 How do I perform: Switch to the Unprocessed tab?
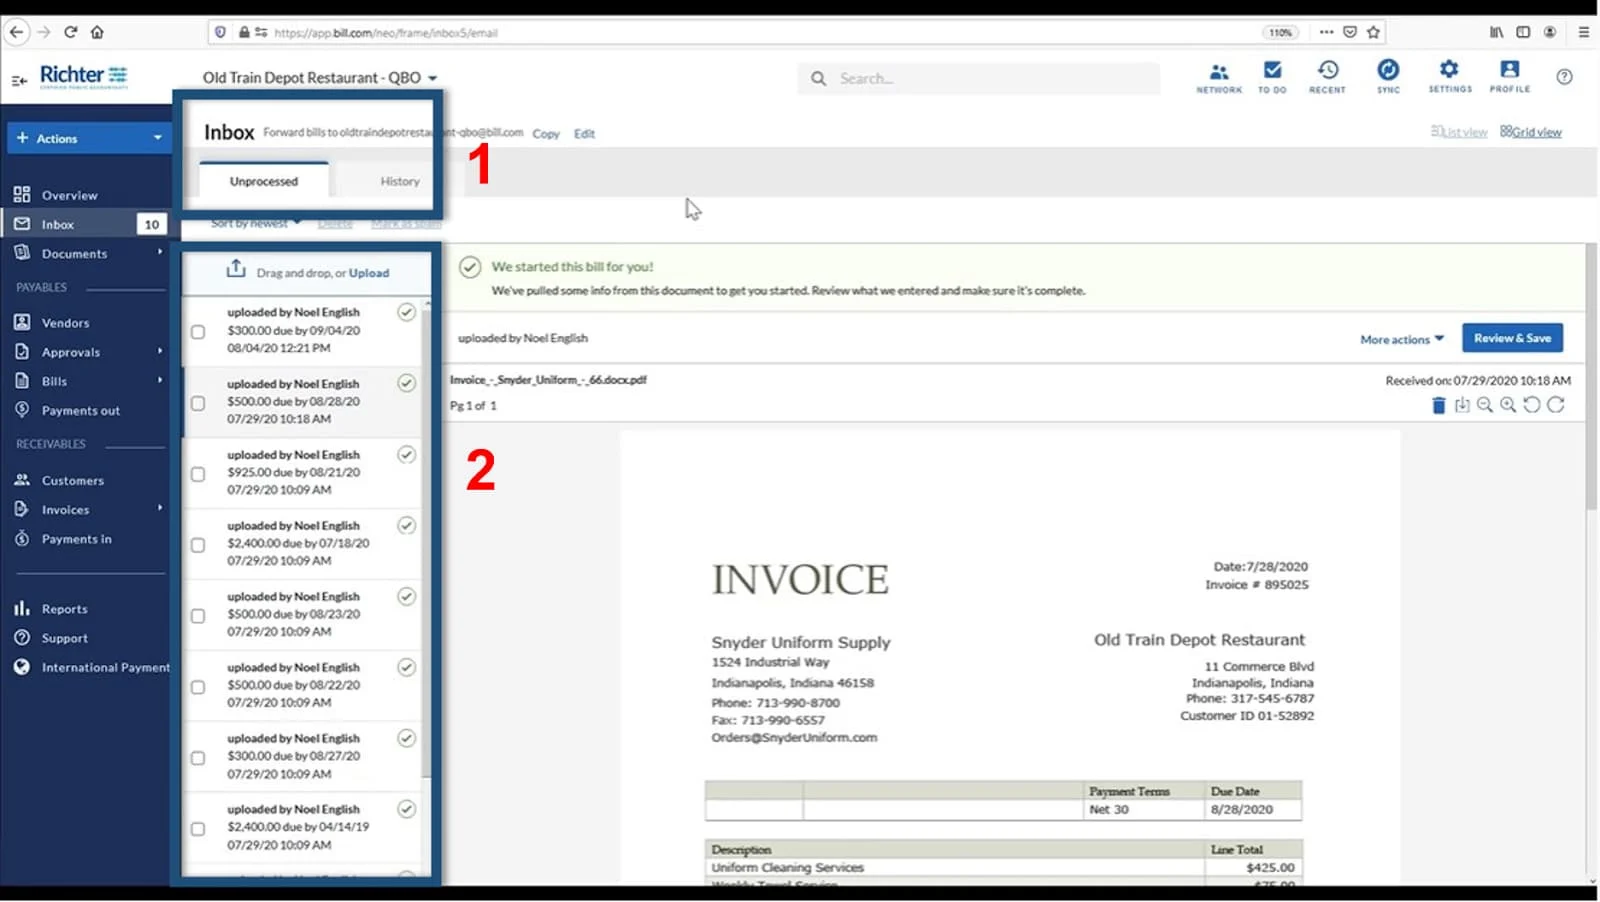[x=264, y=181]
